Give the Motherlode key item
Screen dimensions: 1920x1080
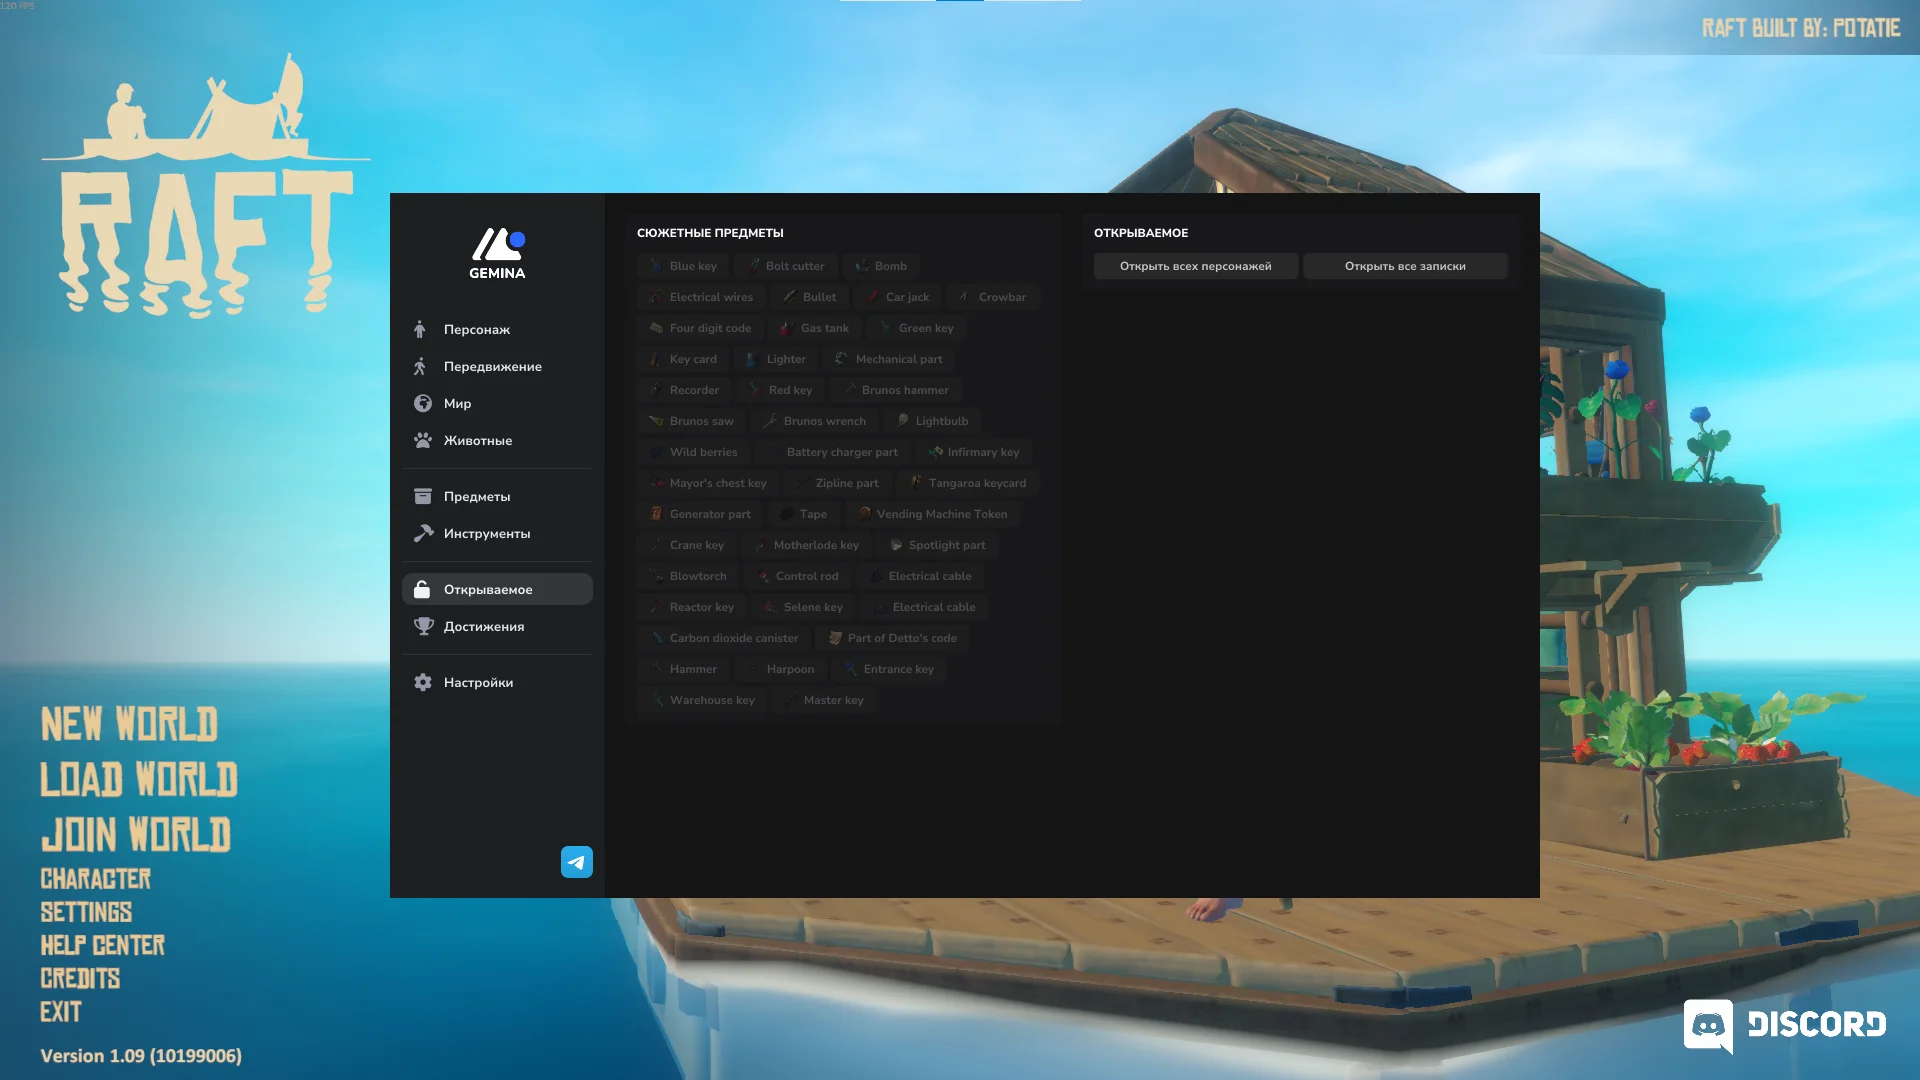[x=806, y=545]
